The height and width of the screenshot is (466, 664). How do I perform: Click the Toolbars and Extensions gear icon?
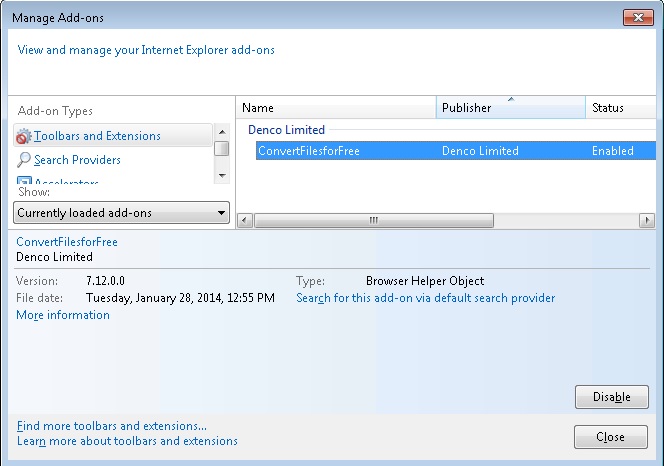point(24,136)
